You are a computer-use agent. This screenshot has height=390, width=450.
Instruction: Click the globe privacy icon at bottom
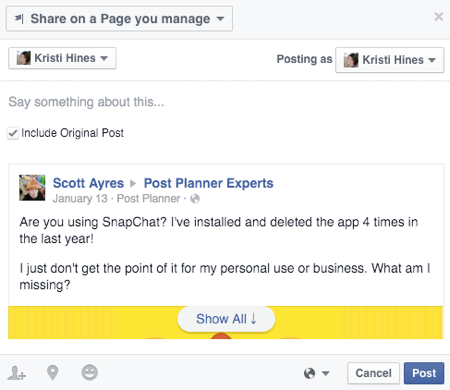[x=309, y=373]
